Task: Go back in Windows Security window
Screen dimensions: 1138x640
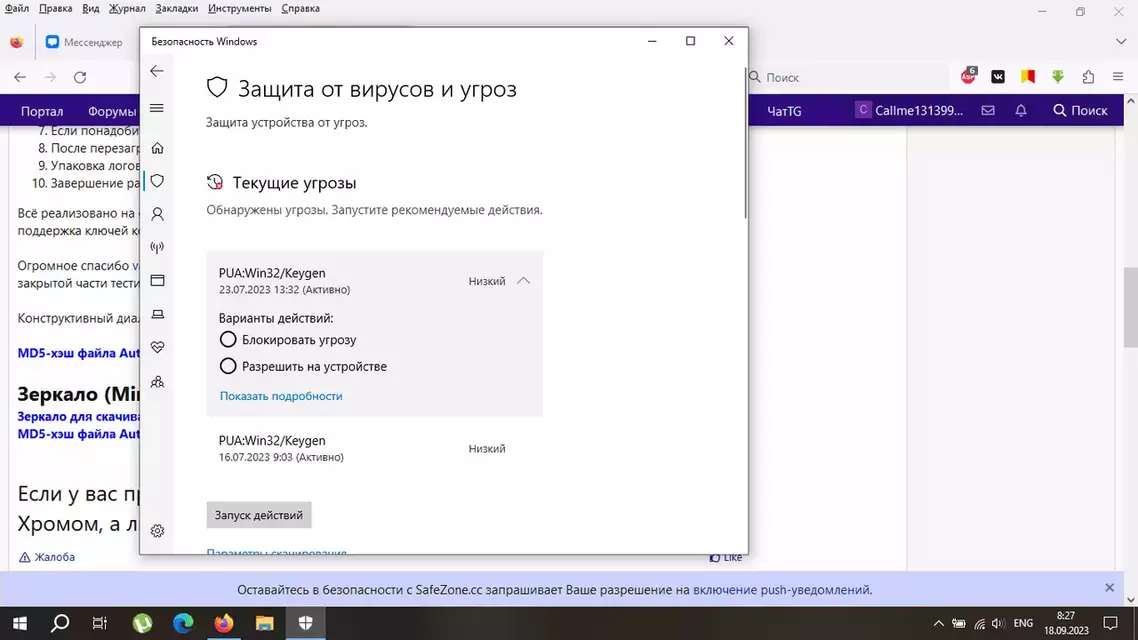Action: point(157,71)
